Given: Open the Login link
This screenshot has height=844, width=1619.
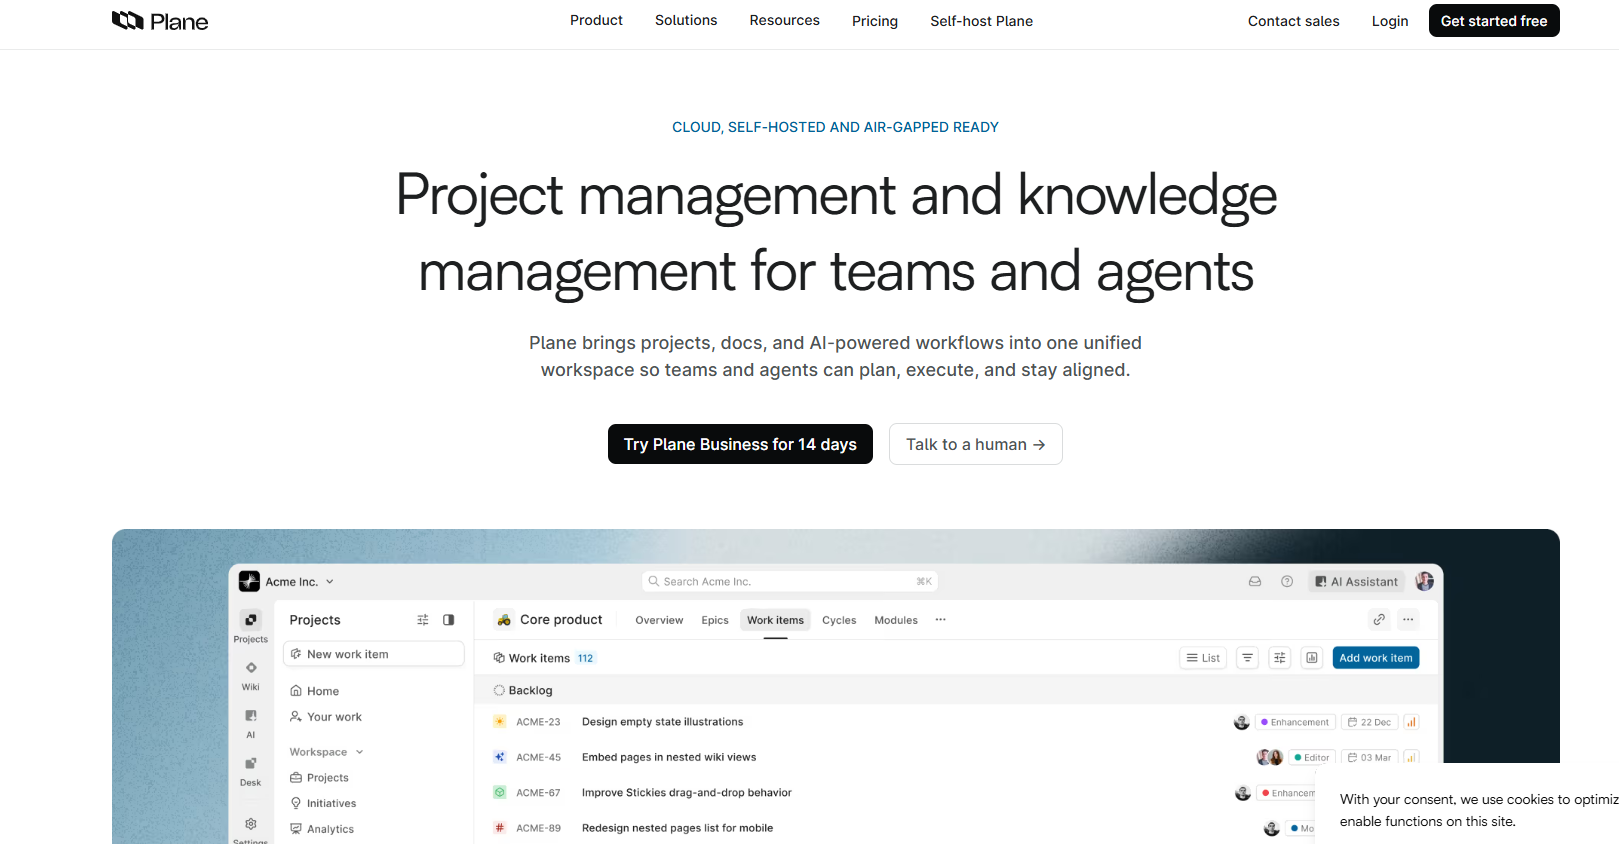Looking at the screenshot, I should click(x=1390, y=21).
